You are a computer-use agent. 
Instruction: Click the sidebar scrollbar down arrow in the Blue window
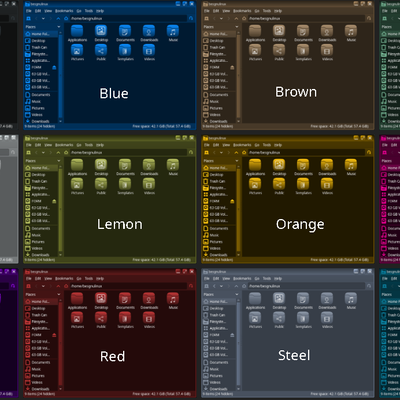pyautogui.click(x=60, y=121)
